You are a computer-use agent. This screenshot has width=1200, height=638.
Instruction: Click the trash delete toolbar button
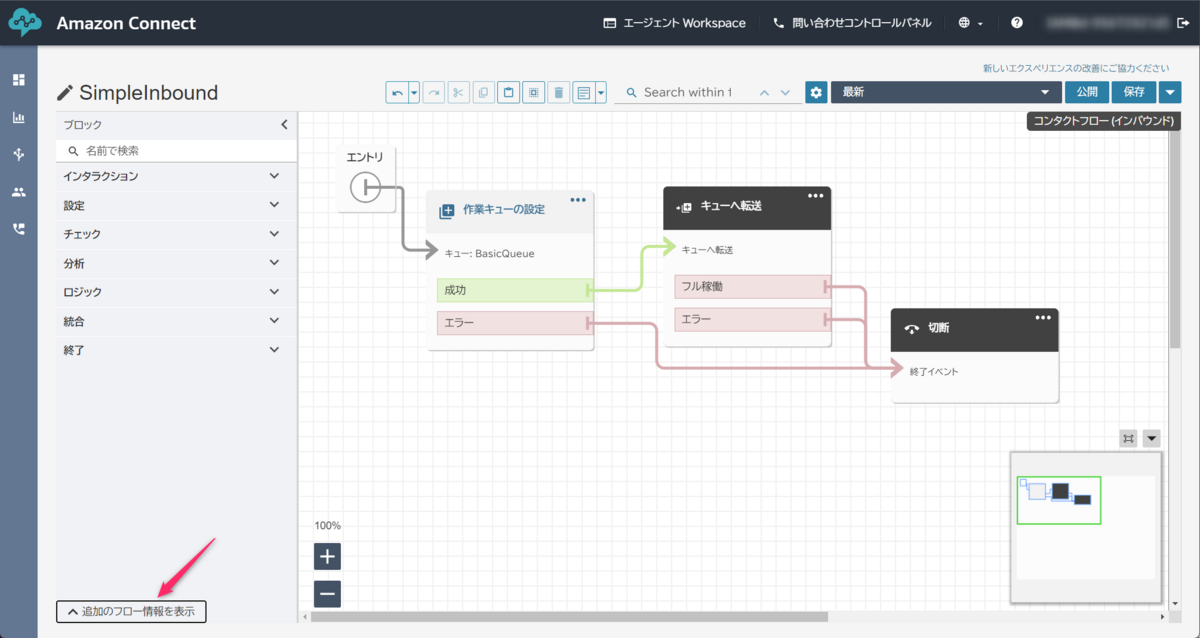(x=558, y=93)
